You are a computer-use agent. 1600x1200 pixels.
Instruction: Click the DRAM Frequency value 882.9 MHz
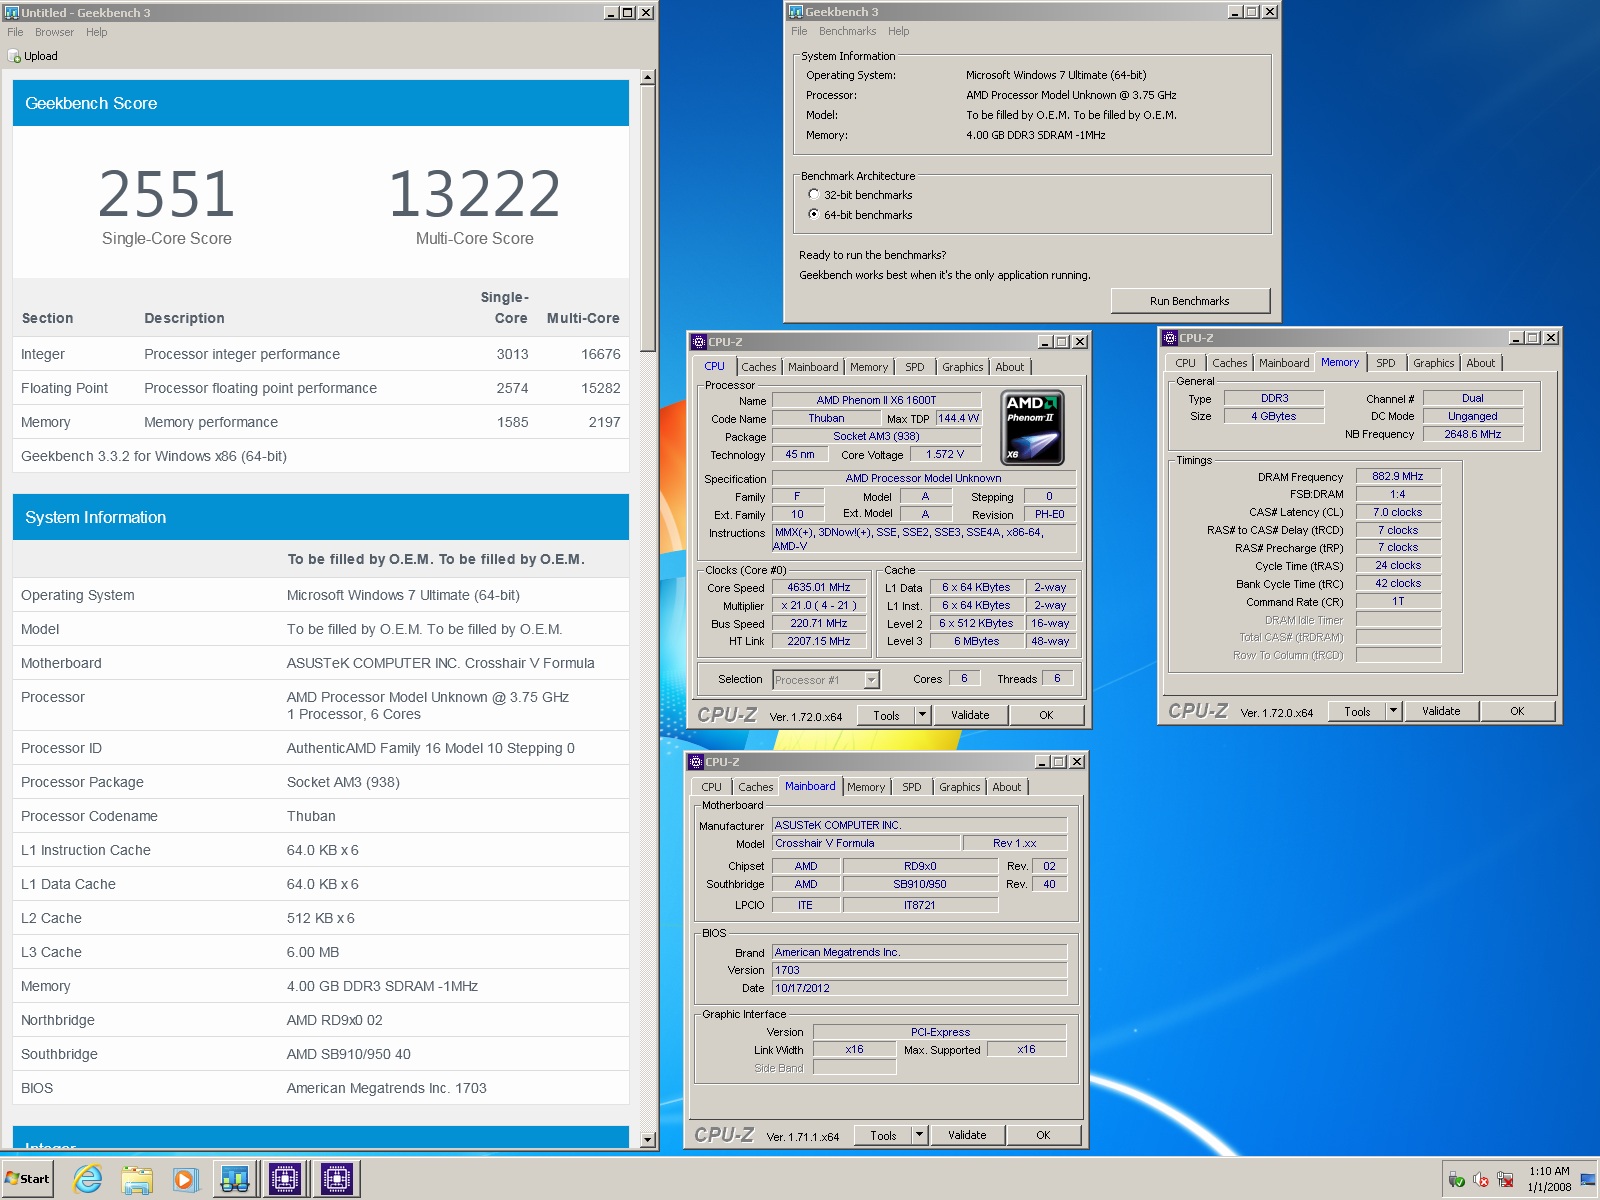point(1397,477)
